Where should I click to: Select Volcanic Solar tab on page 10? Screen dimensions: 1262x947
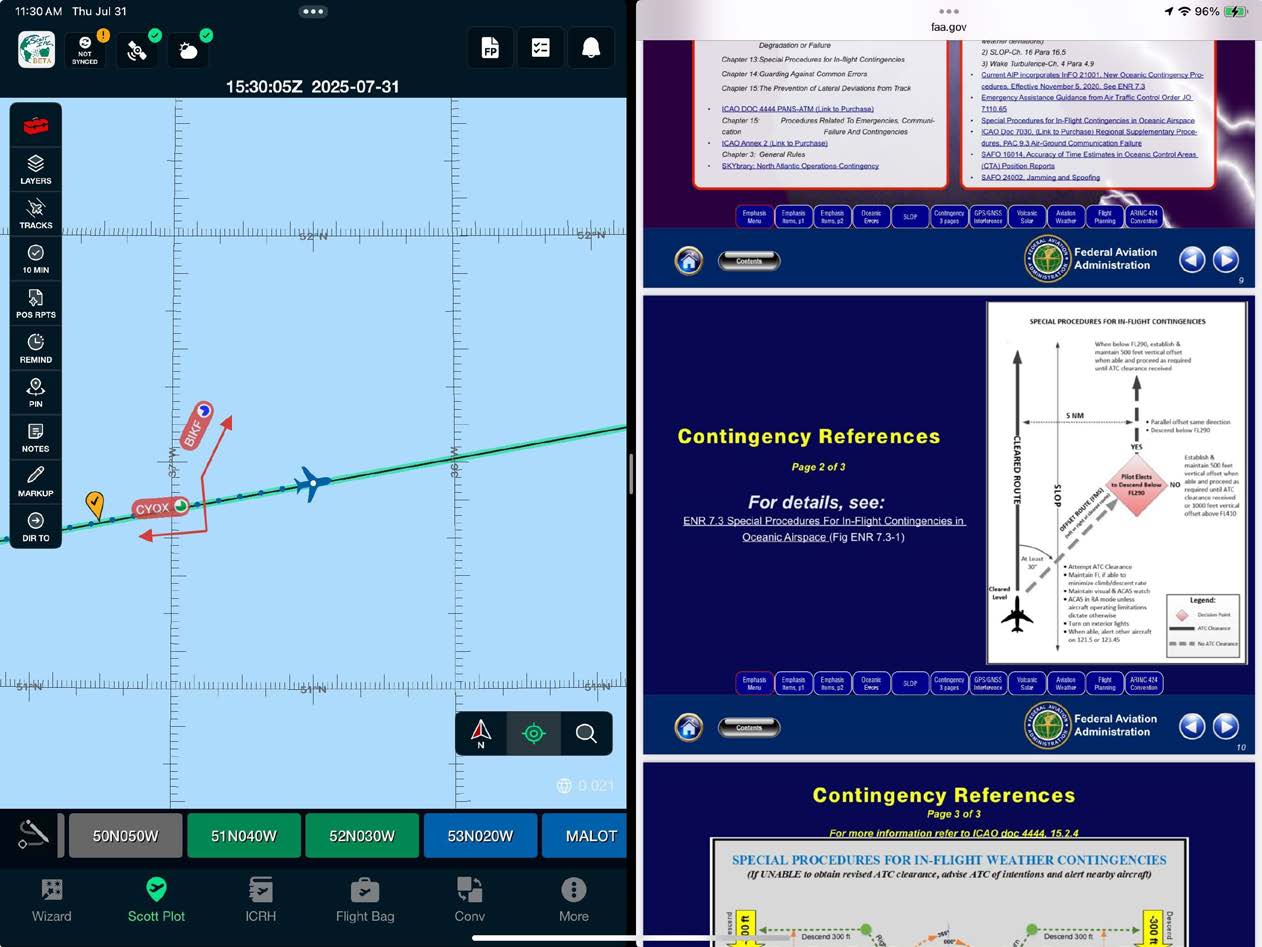click(x=1027, y=683)
